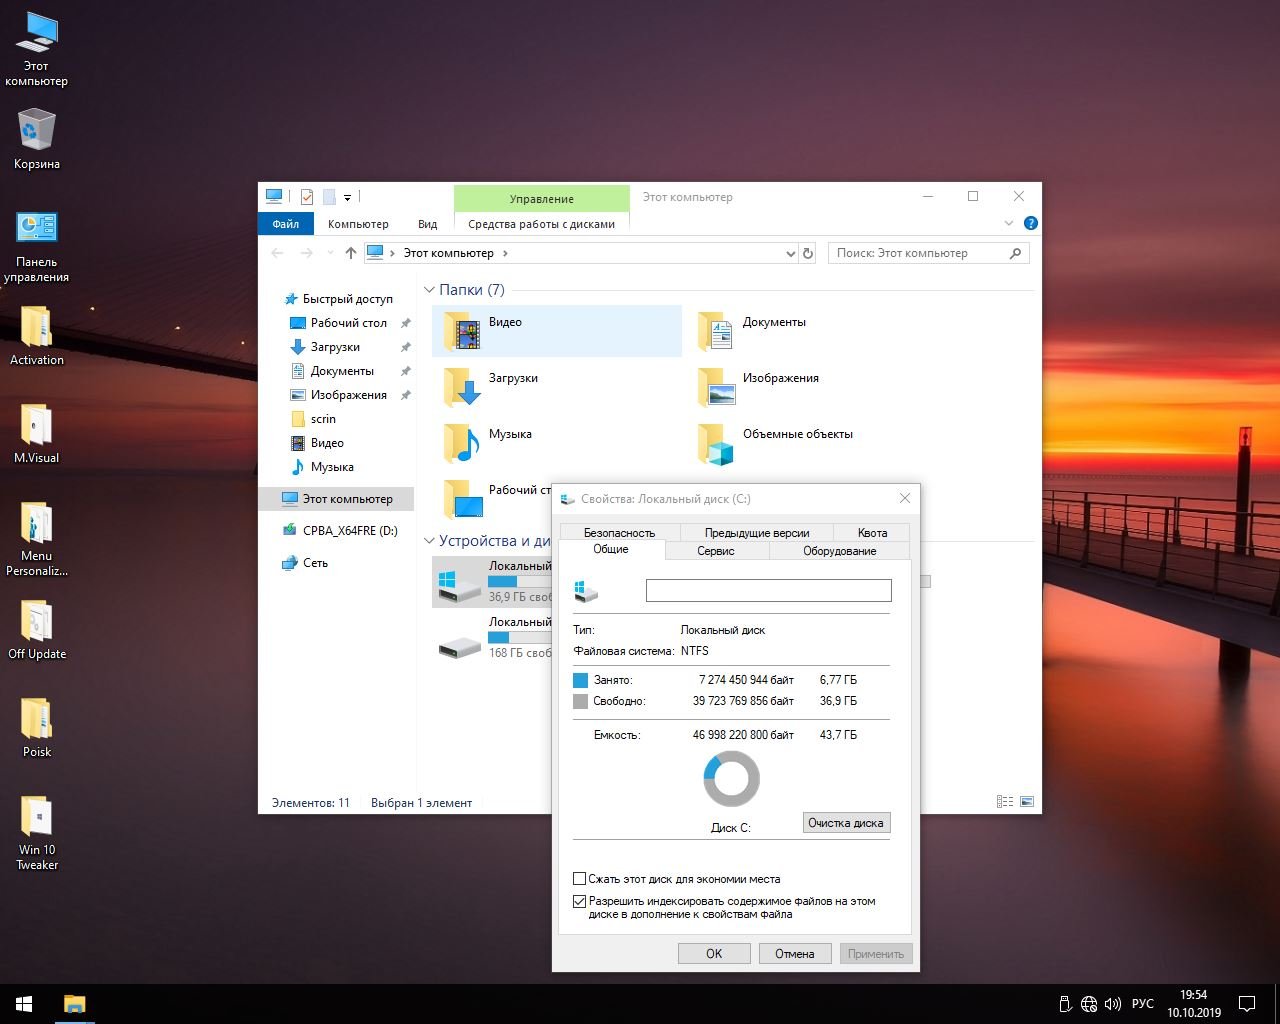
Task: Open the Файл menu tab
Action: 286,224
